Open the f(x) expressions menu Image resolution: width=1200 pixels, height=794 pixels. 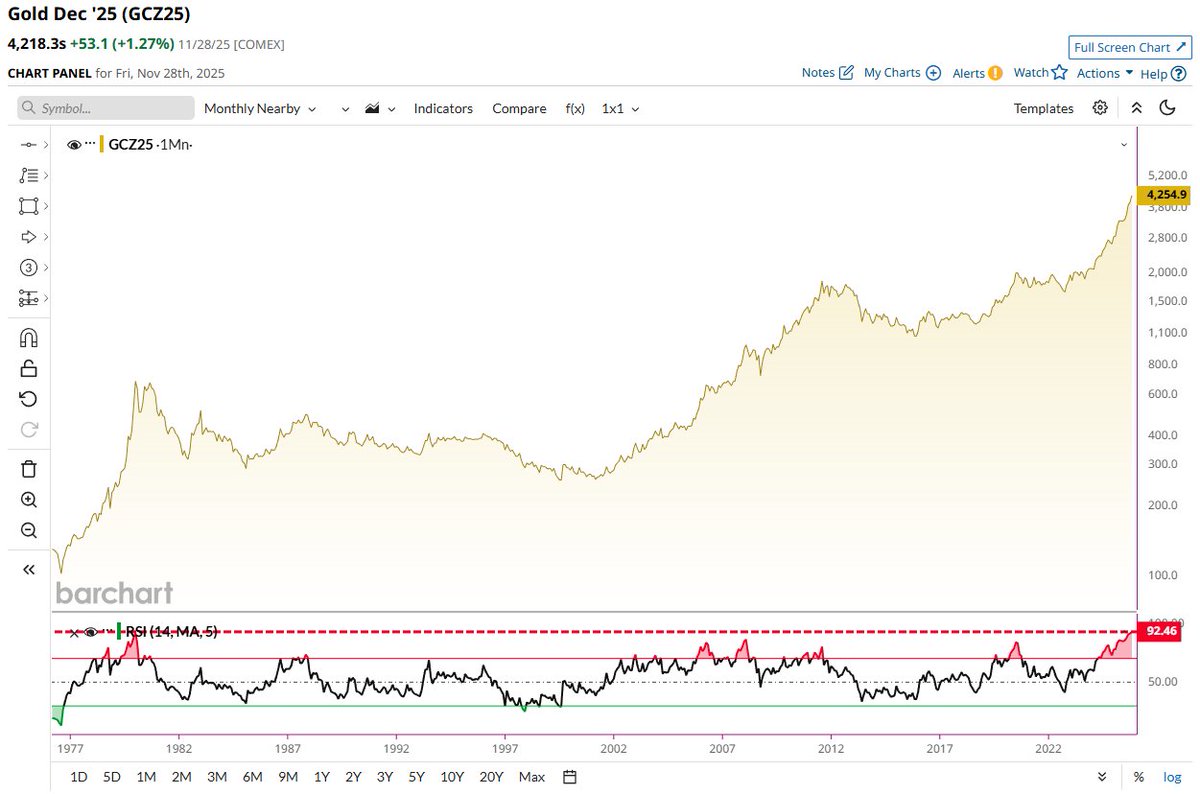tap(575, 108)
